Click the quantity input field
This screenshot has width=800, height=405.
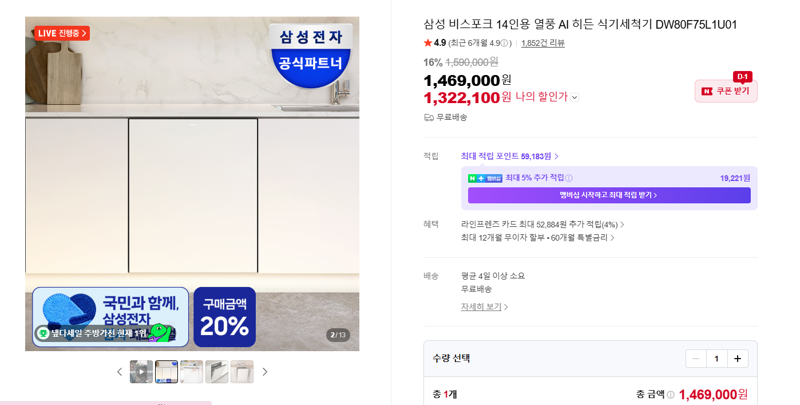click(716, 359)
